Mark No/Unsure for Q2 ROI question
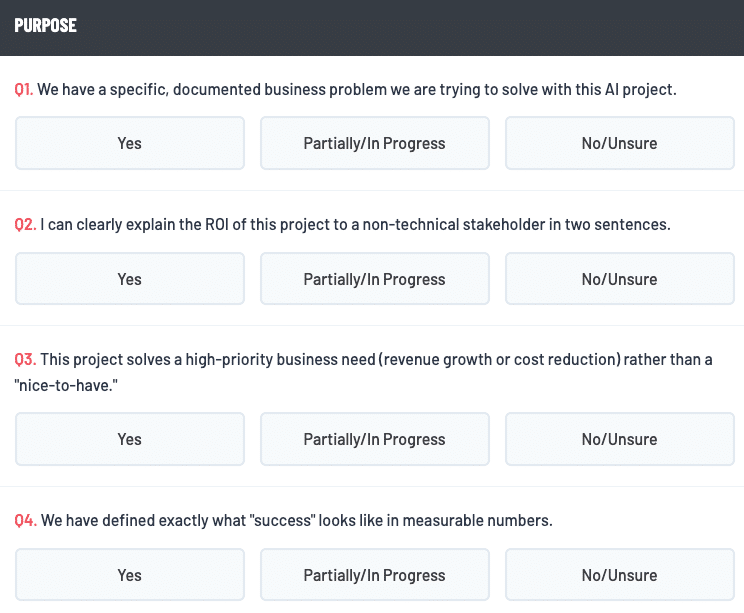This screenshot has width=744, height=613. 619,279
